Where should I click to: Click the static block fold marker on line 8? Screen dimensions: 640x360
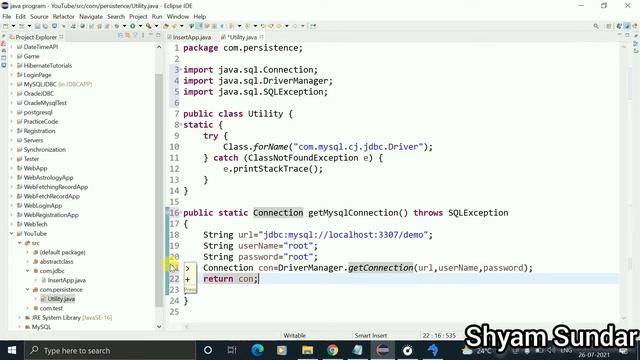coord(181,123)
